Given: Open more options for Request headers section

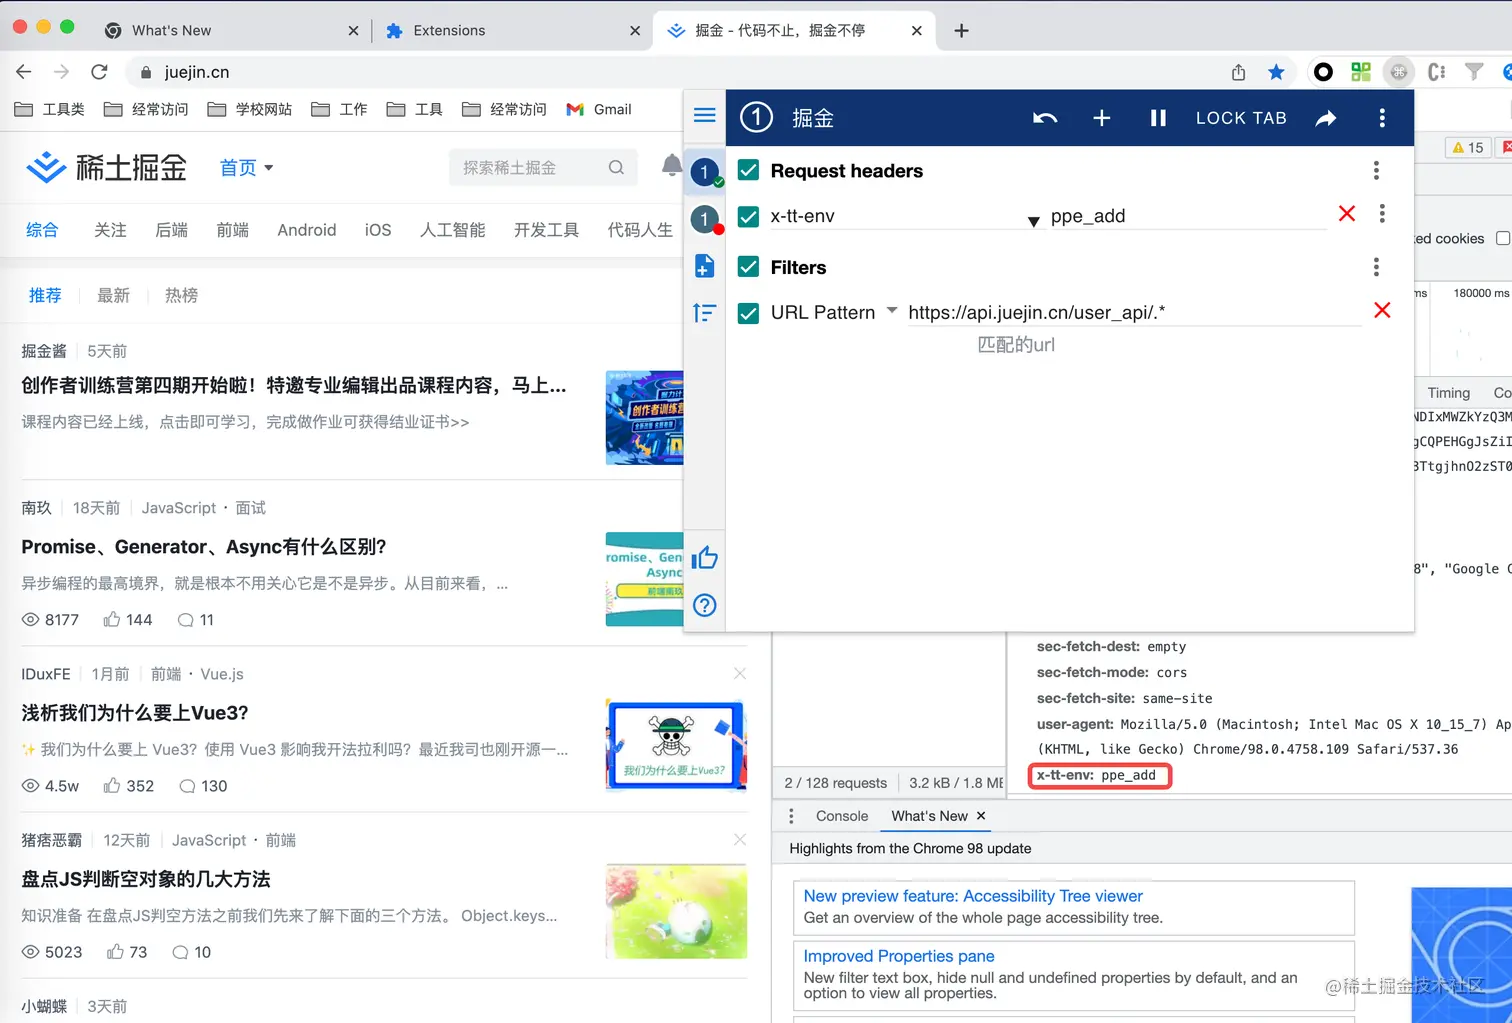Looking at the screenshot, I should click(x=1376, y=170).
